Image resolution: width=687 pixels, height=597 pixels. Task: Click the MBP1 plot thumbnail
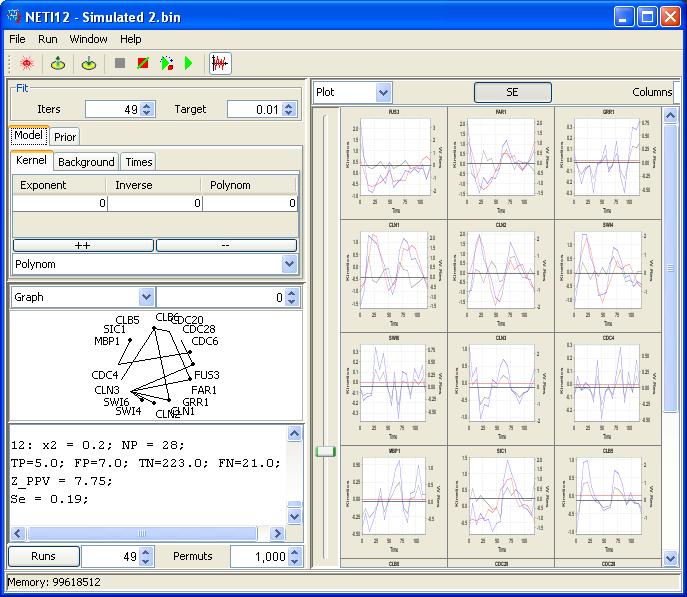tap(394, 502)
